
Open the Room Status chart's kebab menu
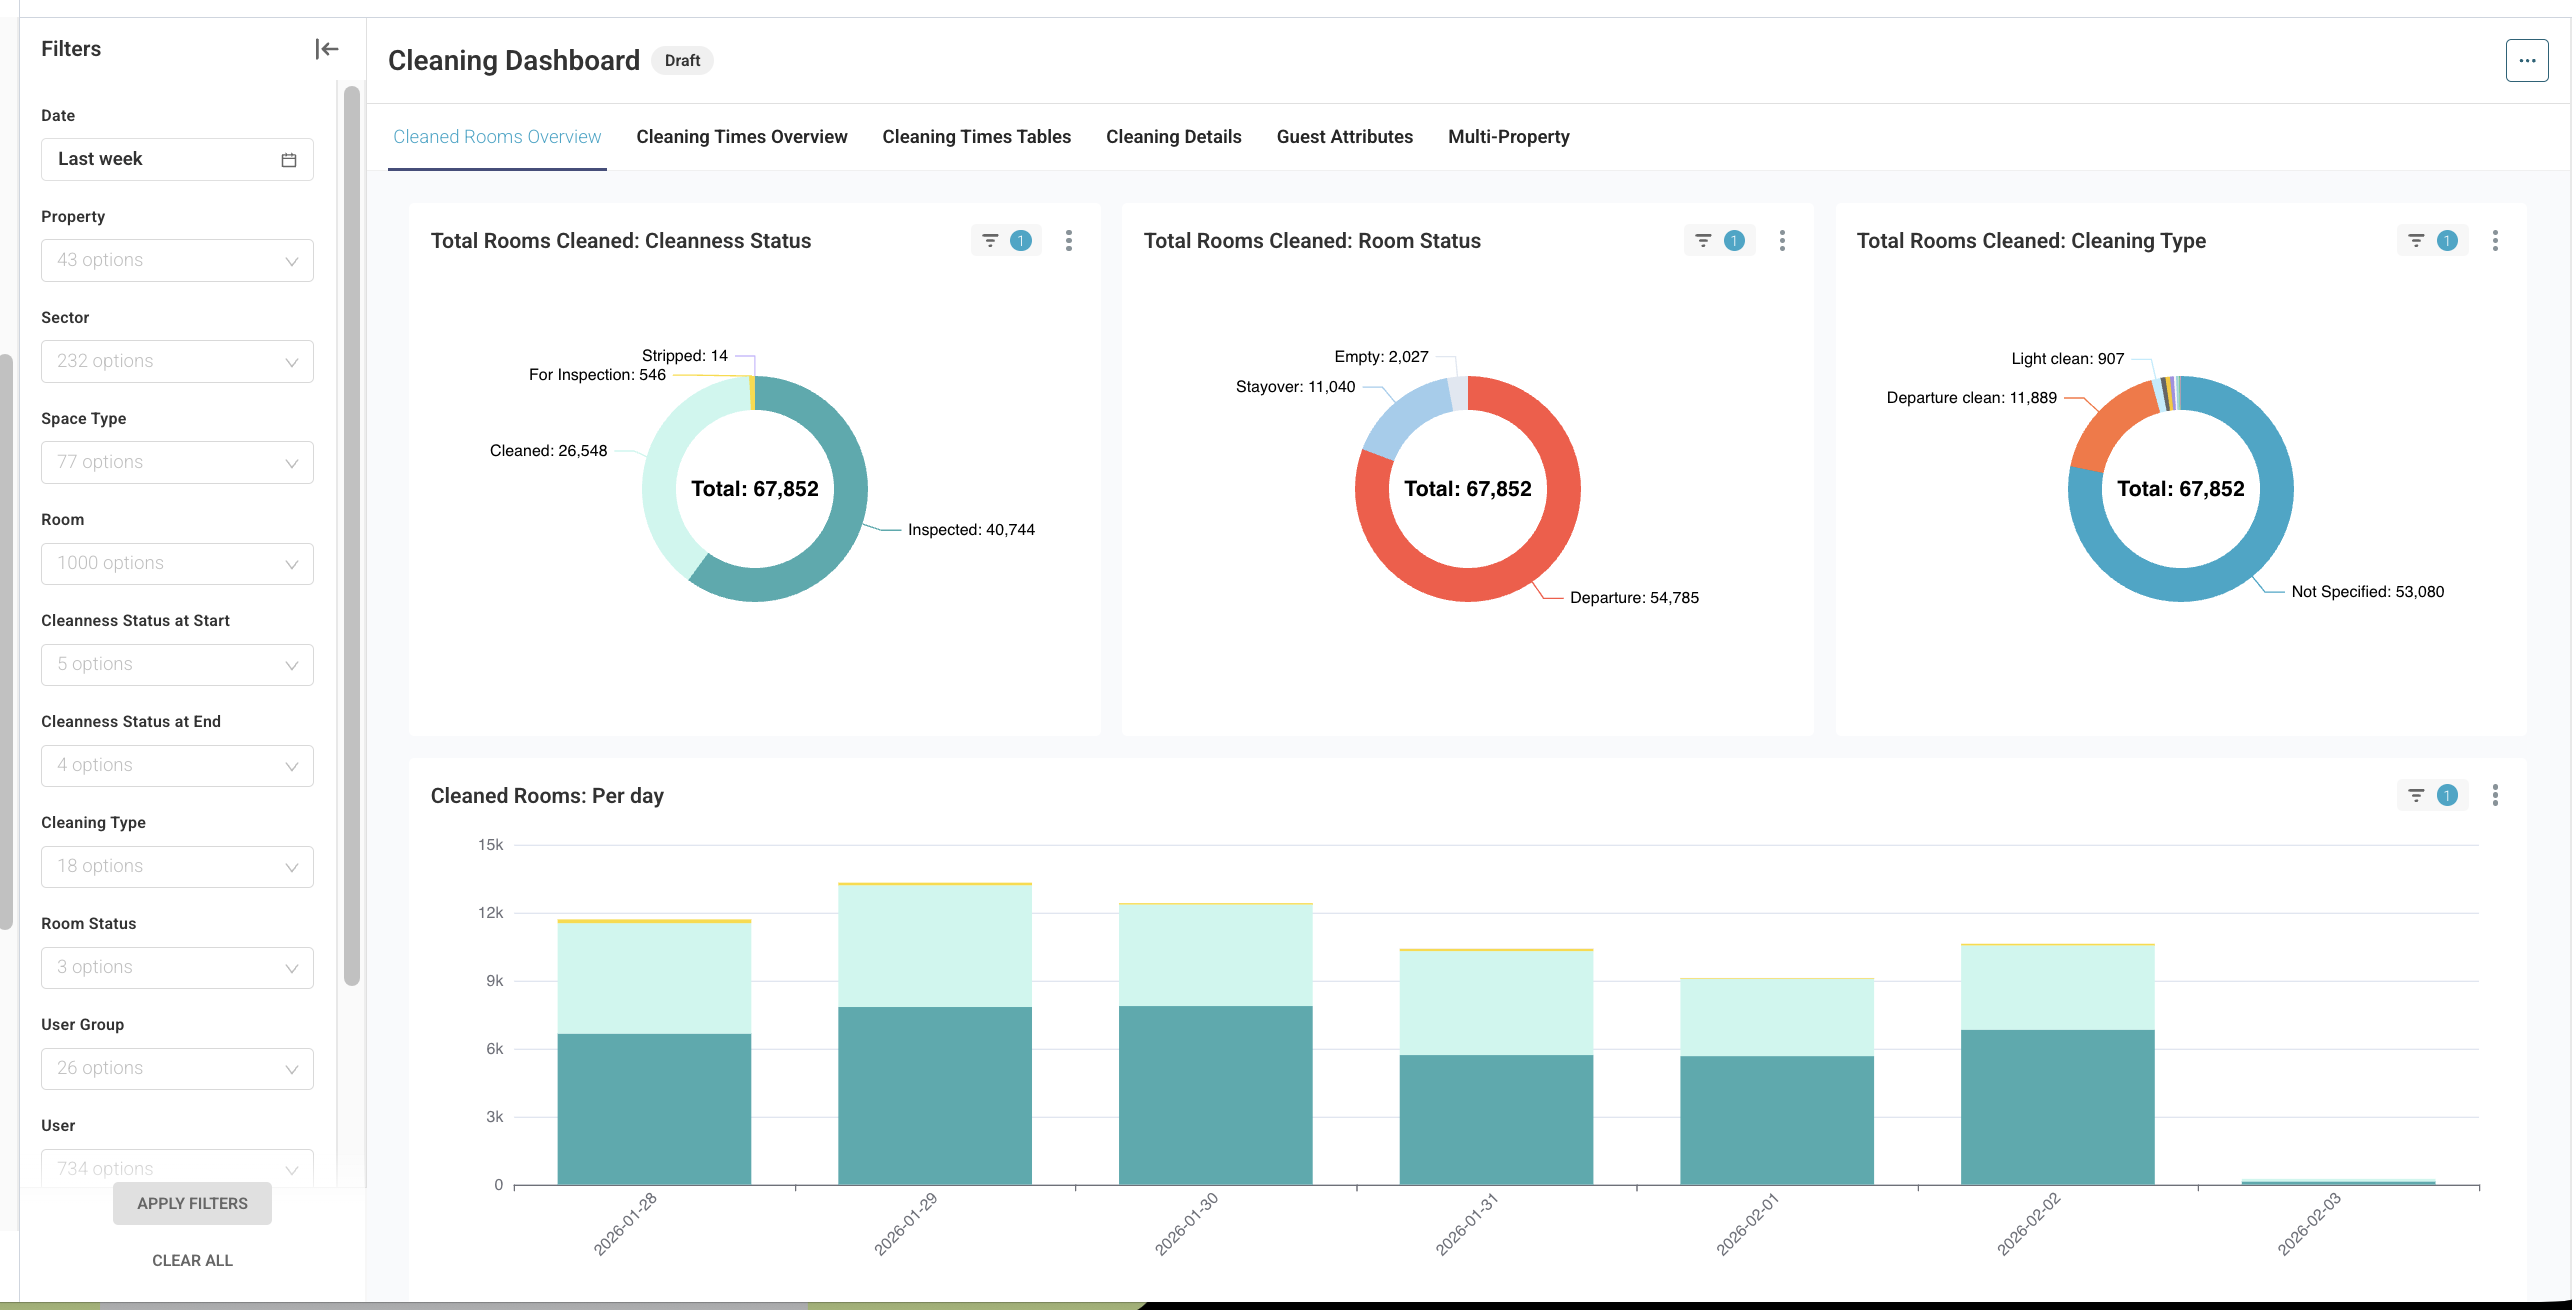click(x=1782, y=241)
